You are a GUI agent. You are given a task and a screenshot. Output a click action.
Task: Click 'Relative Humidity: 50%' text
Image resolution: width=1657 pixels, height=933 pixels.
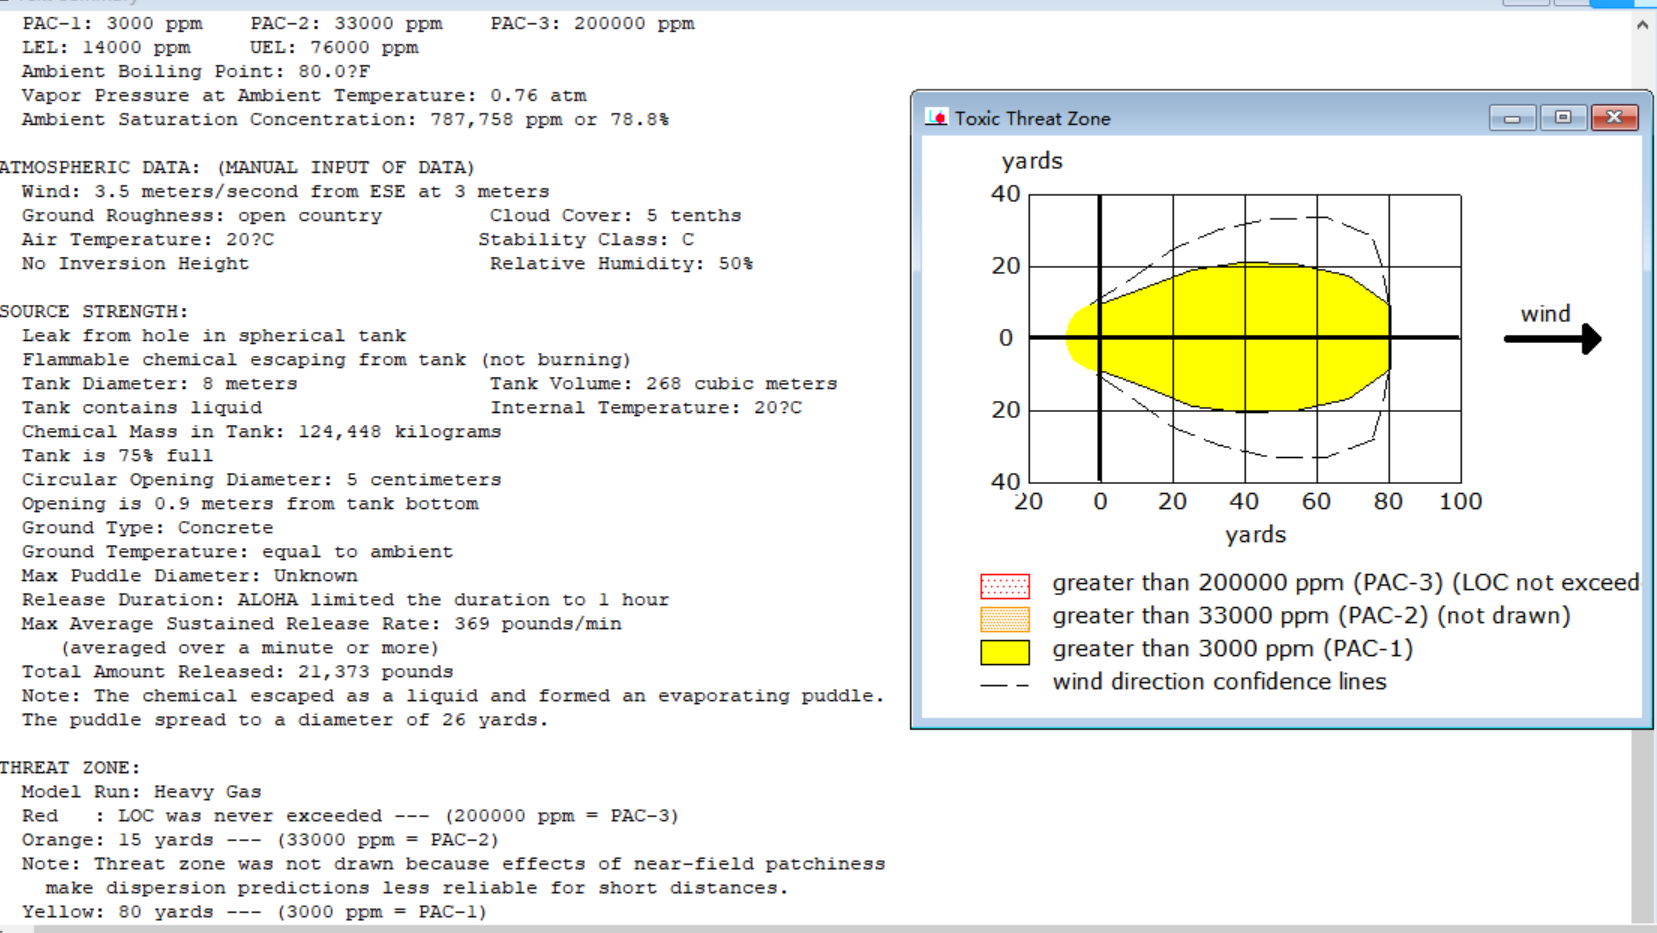(x=622, y=263)
